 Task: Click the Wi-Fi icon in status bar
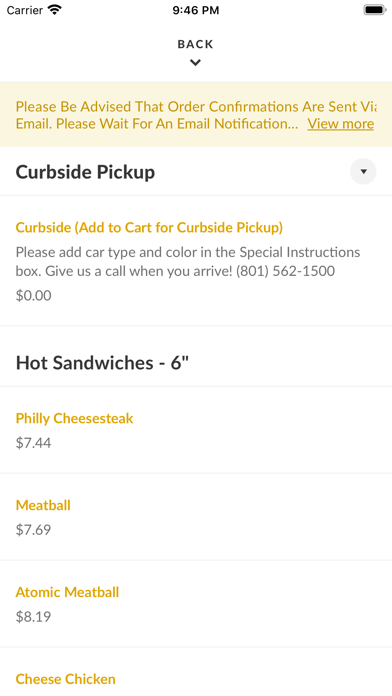coord(55,10)
